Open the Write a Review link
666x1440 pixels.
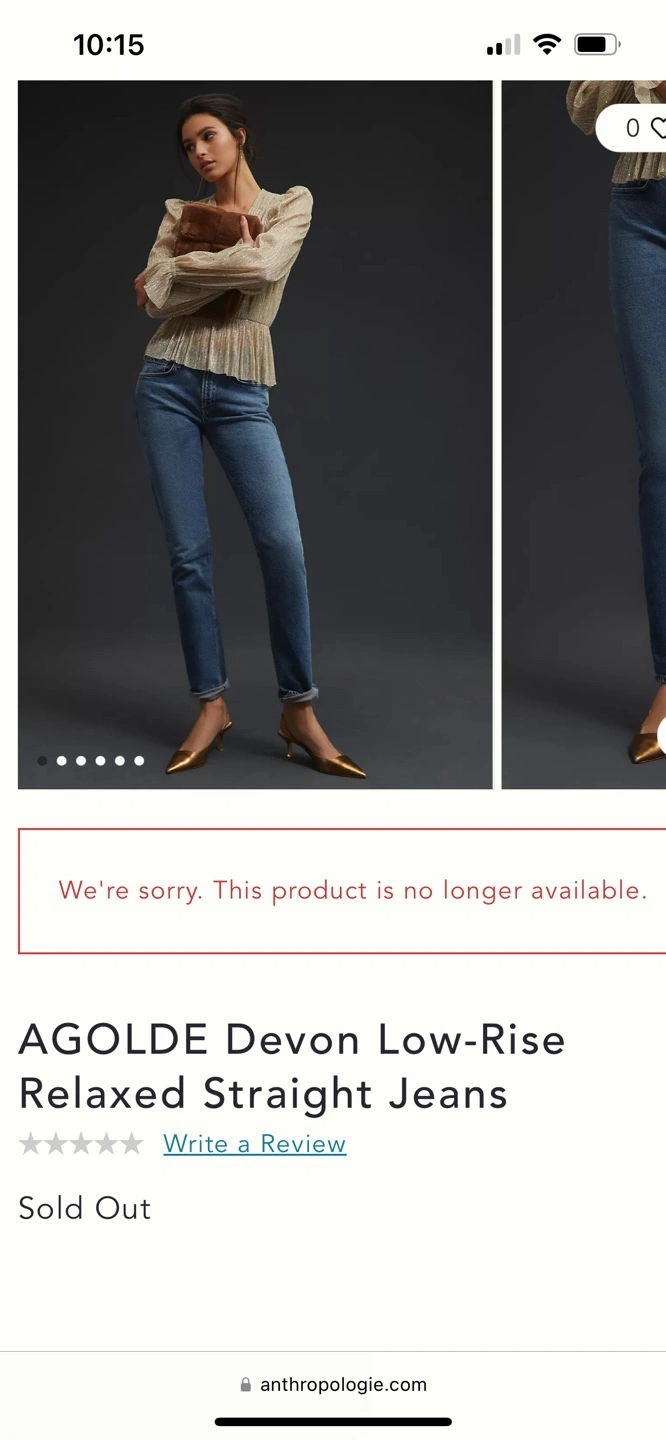[255, 1144]
